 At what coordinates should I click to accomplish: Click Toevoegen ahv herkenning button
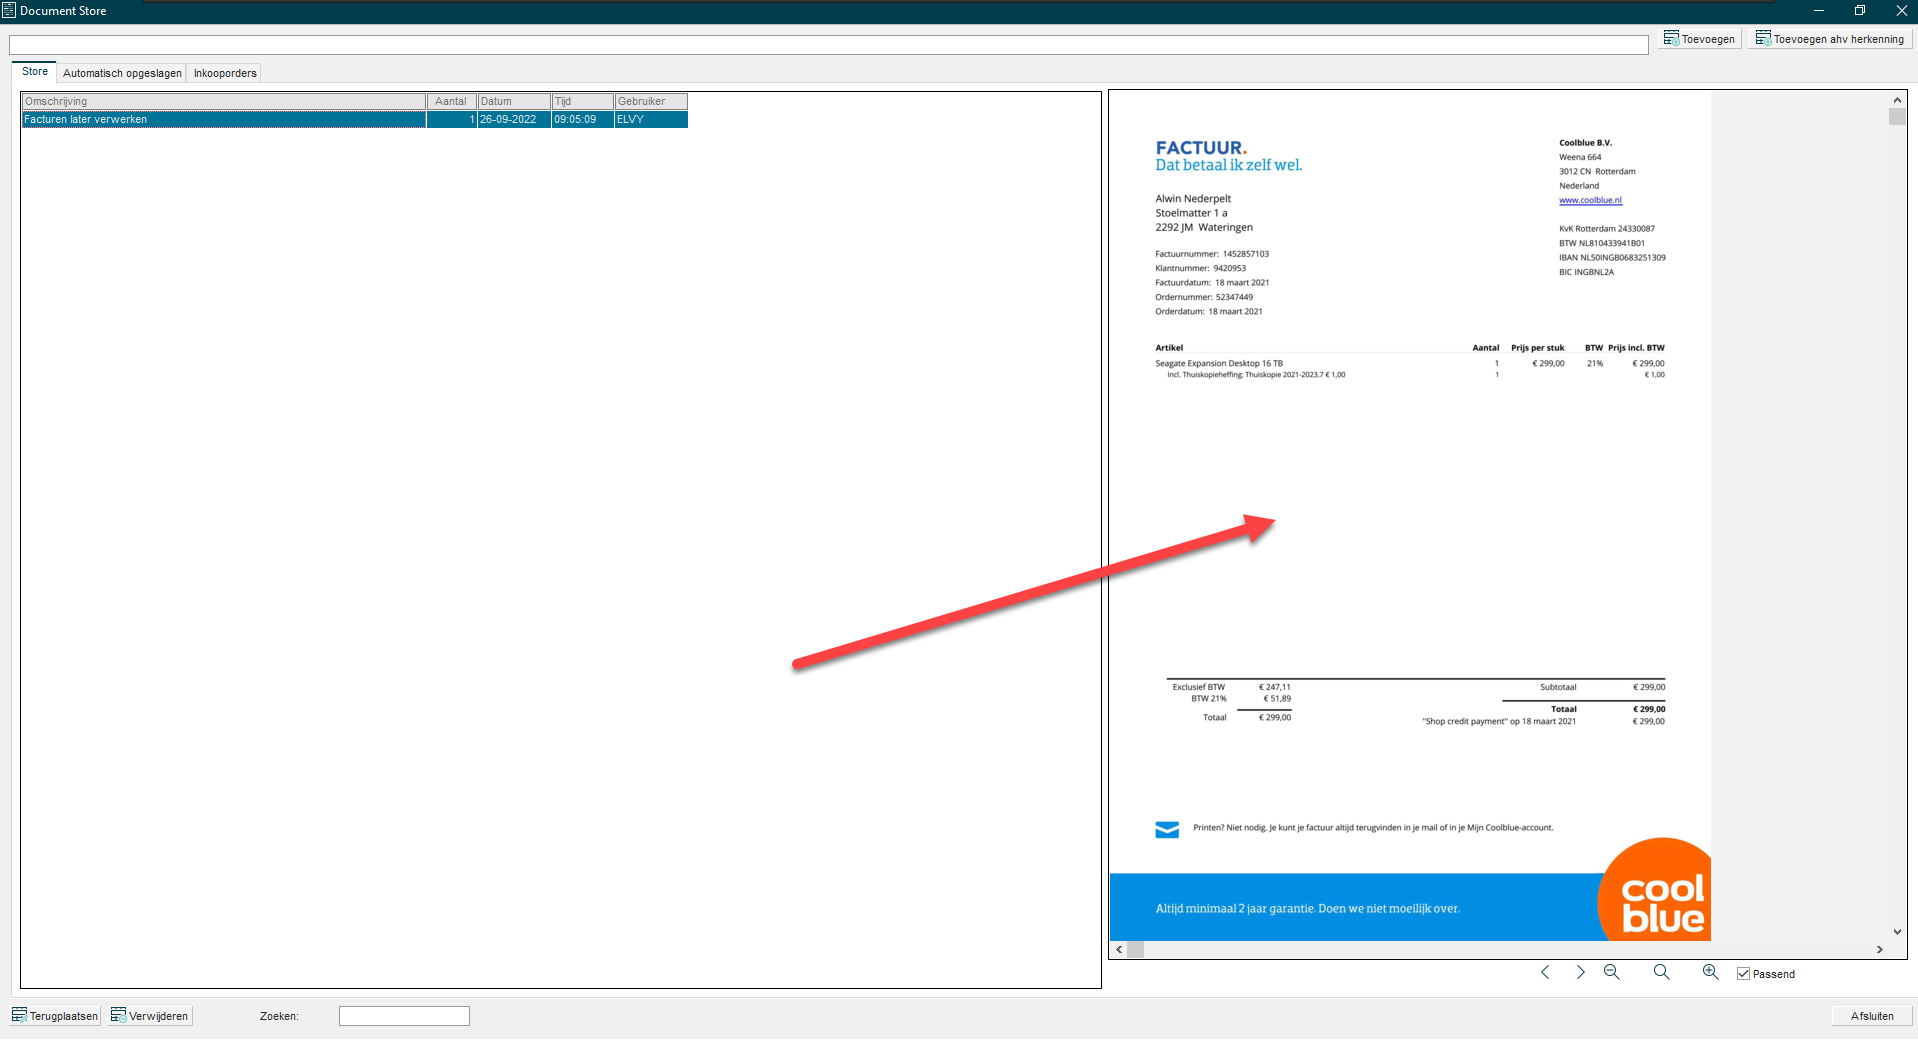click(1830, 39)
